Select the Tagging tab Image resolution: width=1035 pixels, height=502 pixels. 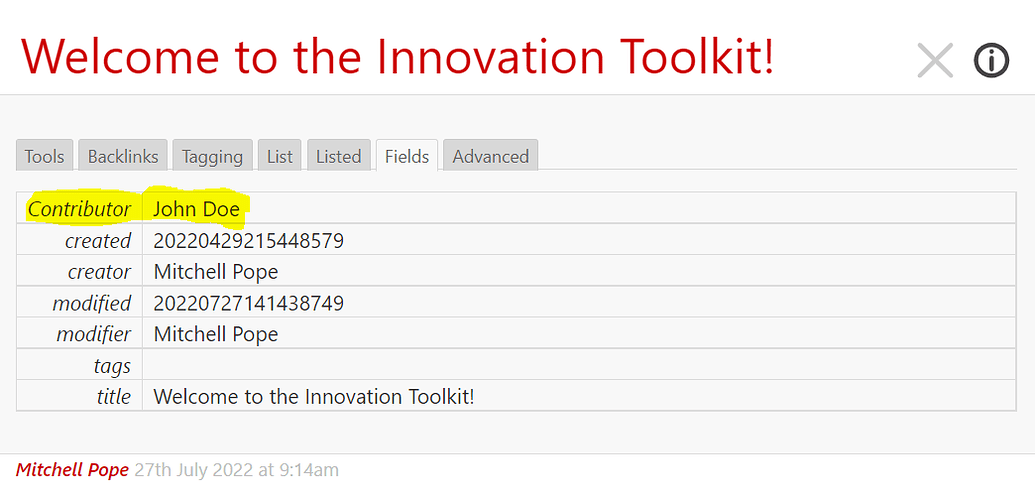[213, 156]
